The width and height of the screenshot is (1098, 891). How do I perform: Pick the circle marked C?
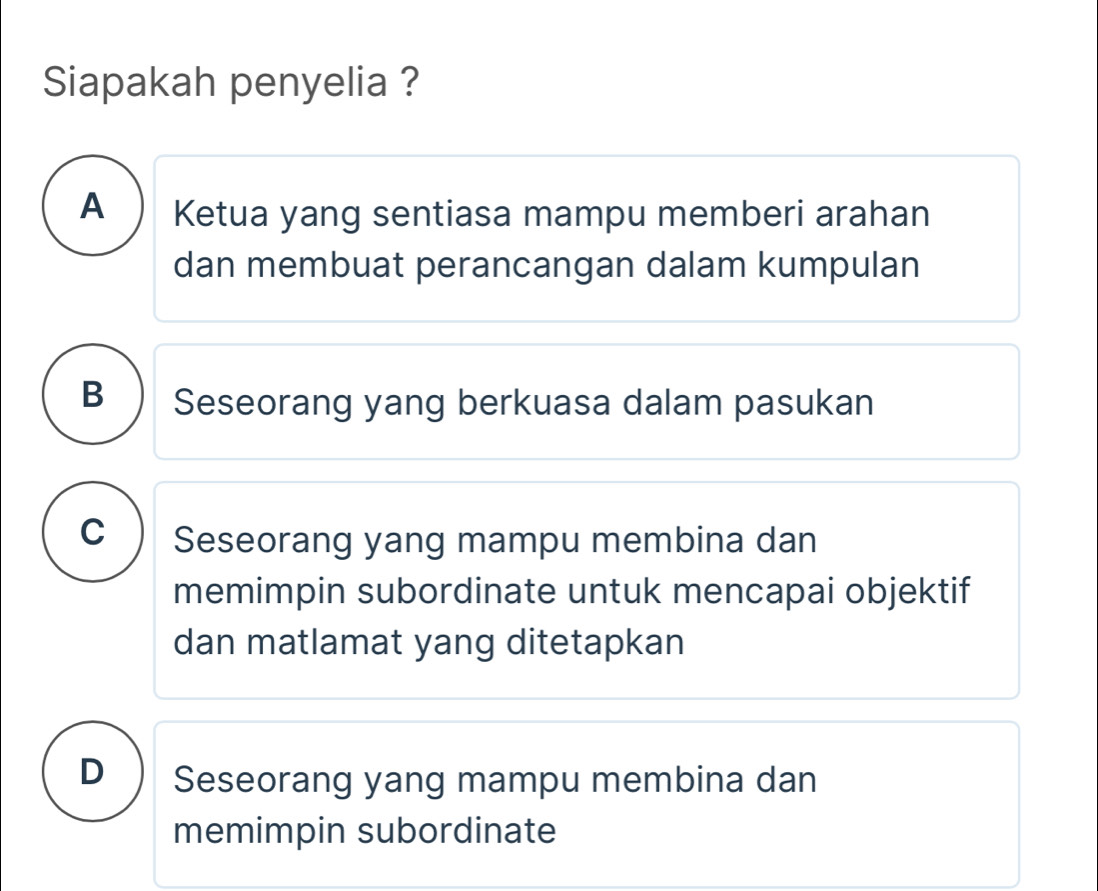[94, 532]
